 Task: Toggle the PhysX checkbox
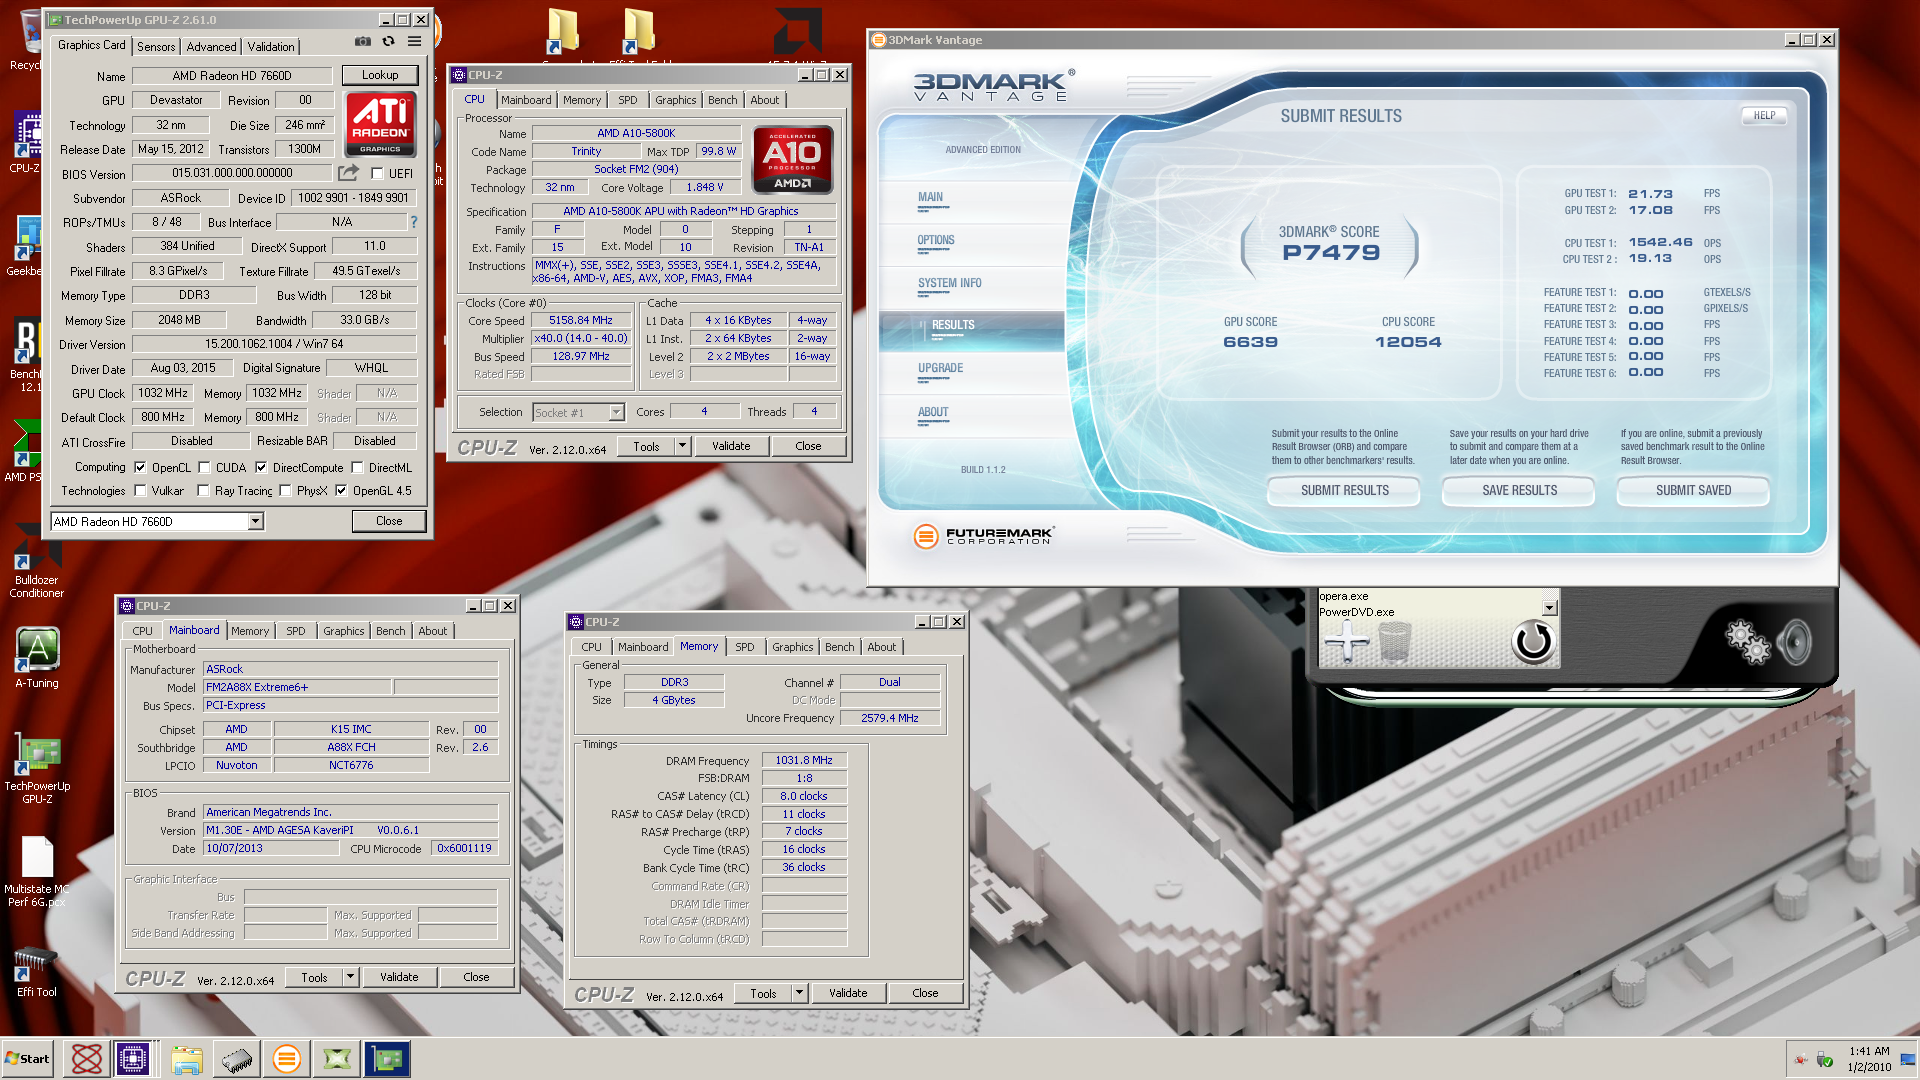[x=286, y=490]
